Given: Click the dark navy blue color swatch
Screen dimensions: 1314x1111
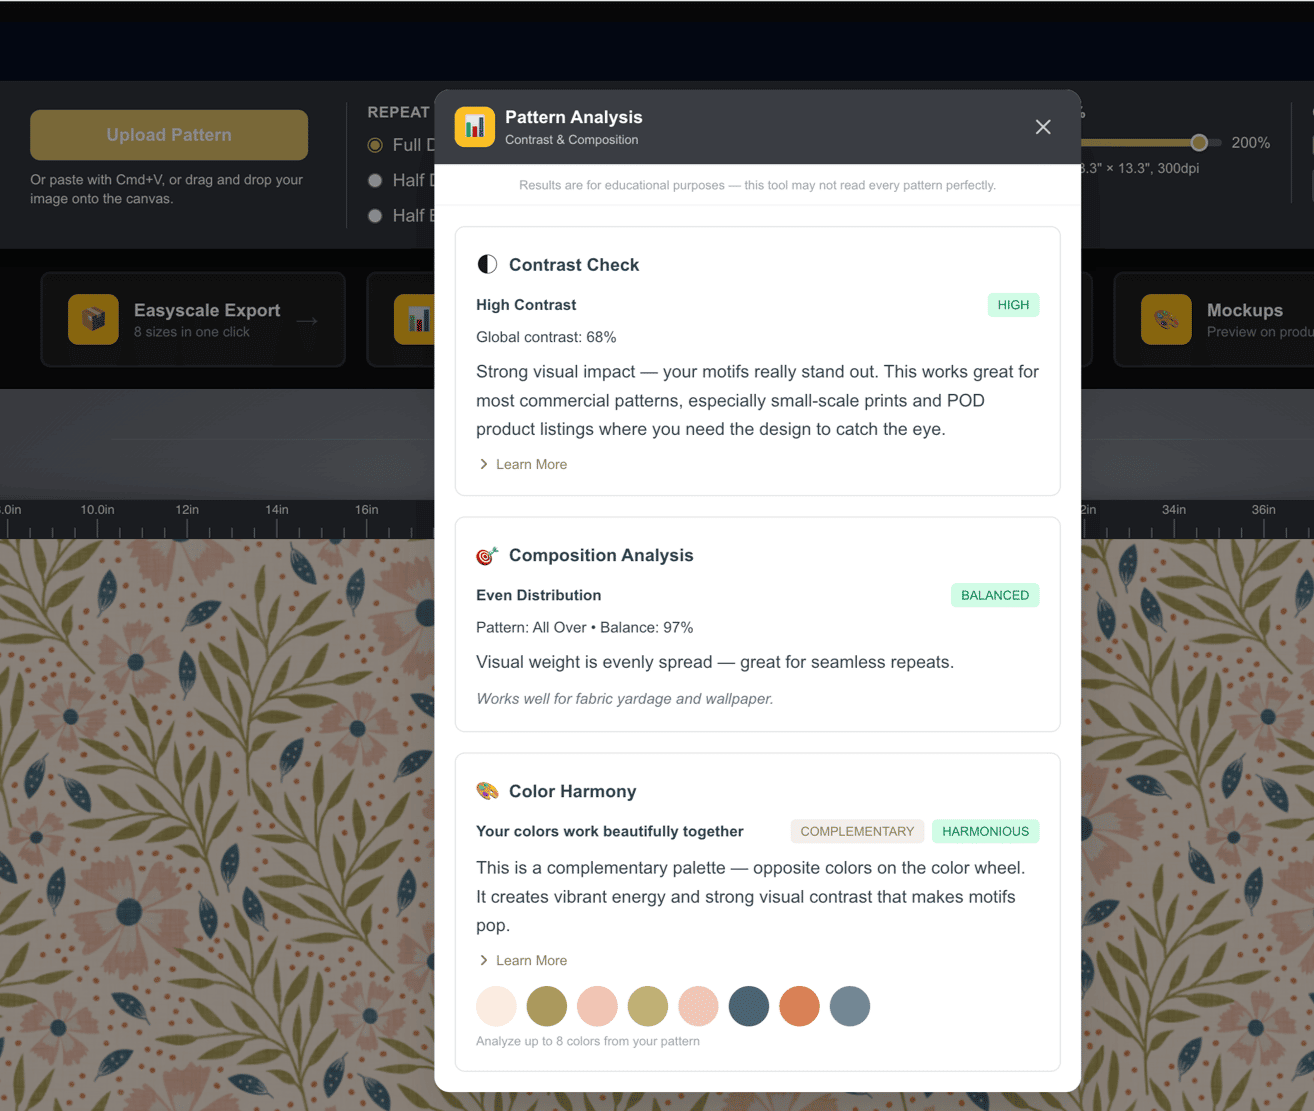Looking at the screenshot, I should (x=749, y=1006).
